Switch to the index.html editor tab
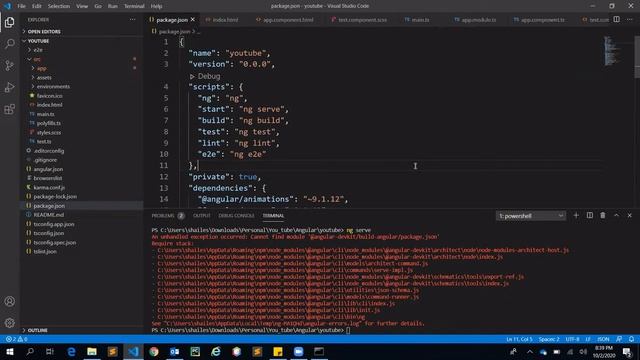Image resolution: width=640 pixels, height=360 pixels. point(225,20)
